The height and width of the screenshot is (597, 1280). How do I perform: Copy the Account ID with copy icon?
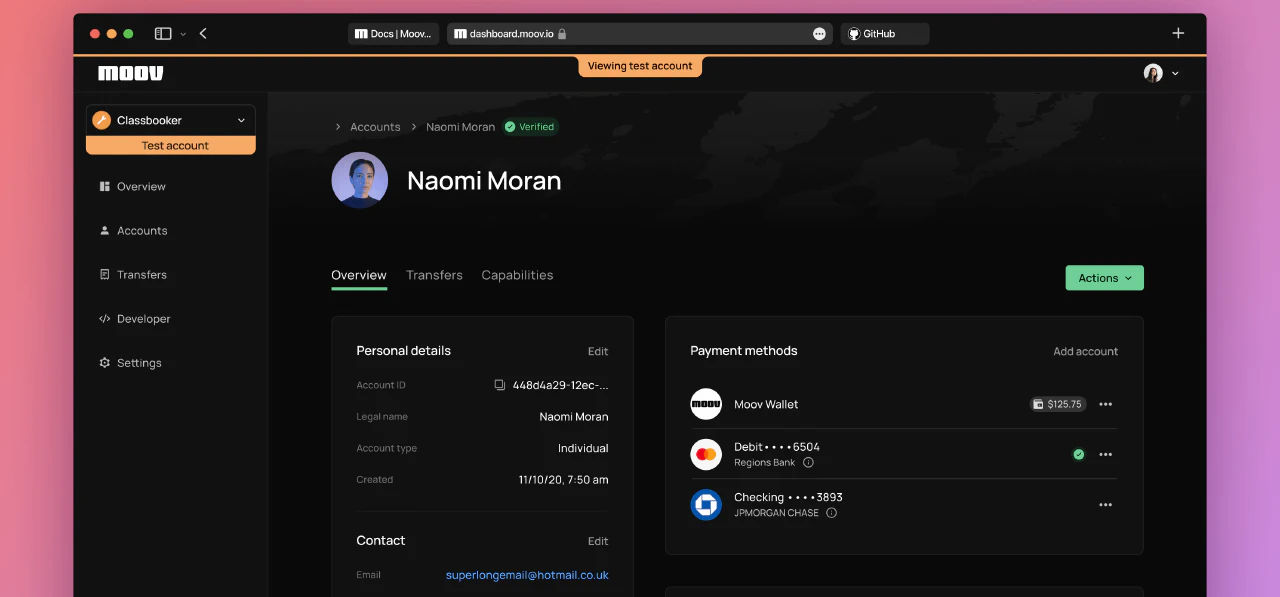point(500,385)
